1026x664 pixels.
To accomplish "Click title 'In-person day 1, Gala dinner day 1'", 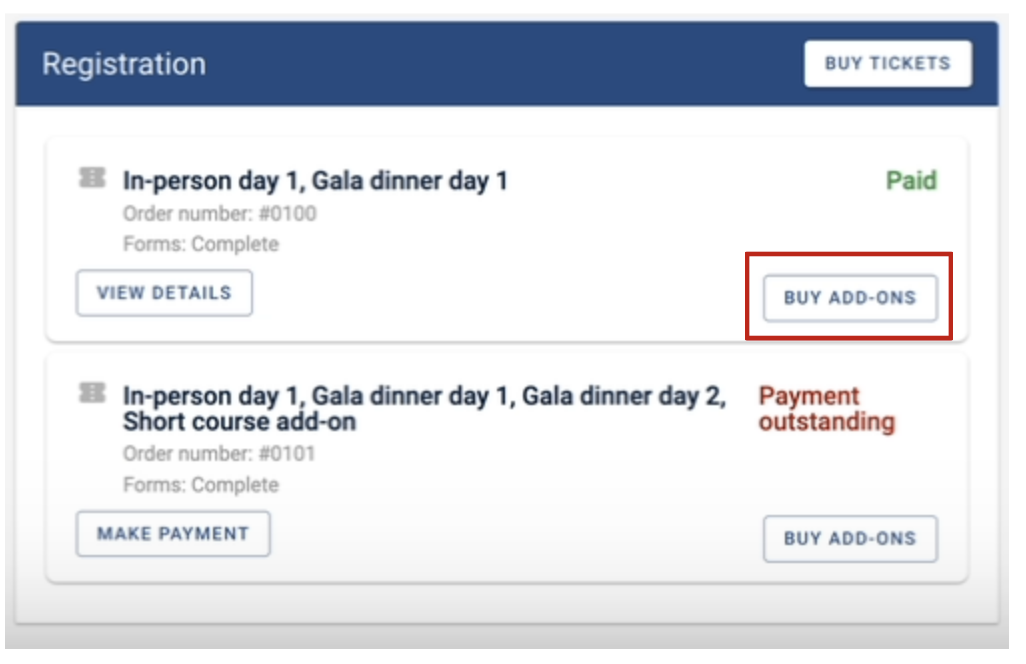I will coord(315,181).
